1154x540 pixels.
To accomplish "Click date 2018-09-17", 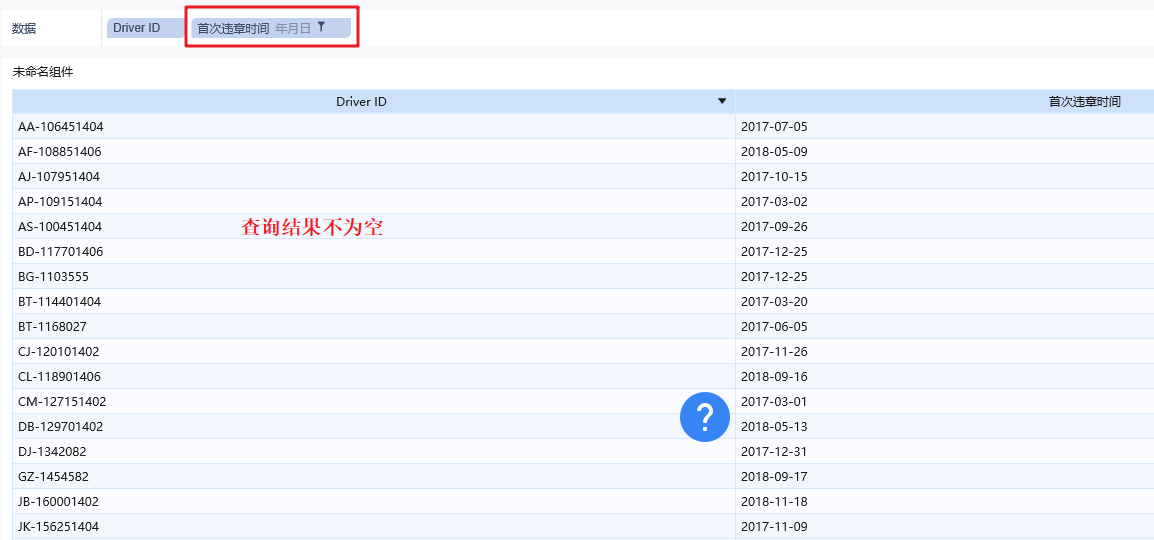I will pos(774,477).
